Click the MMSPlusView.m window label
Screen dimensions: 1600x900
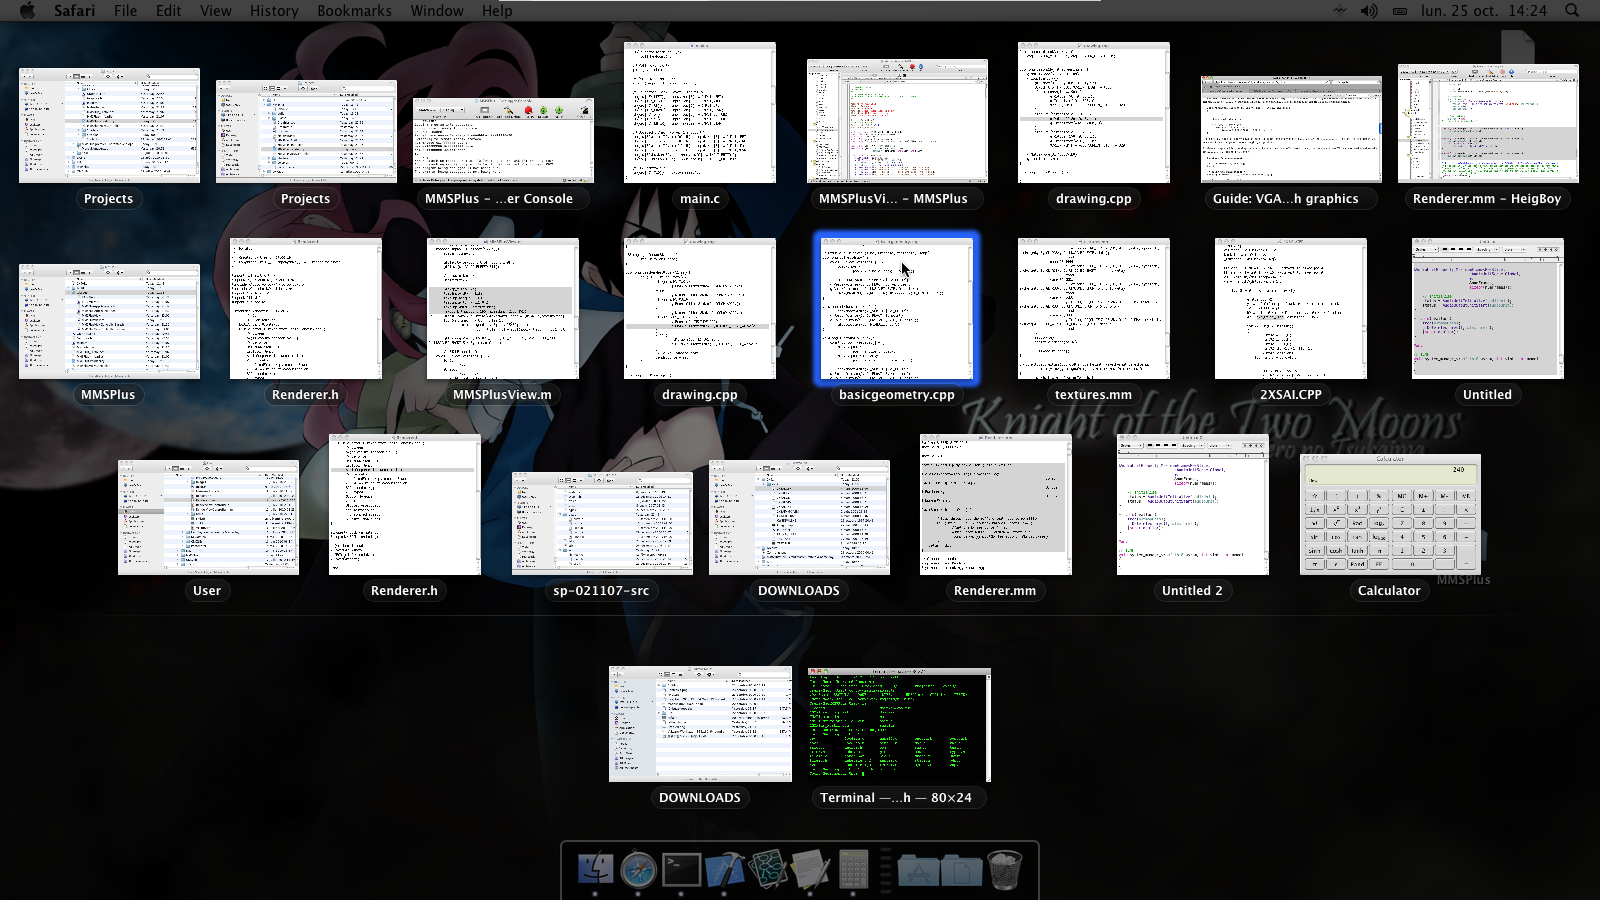[502, 395]
